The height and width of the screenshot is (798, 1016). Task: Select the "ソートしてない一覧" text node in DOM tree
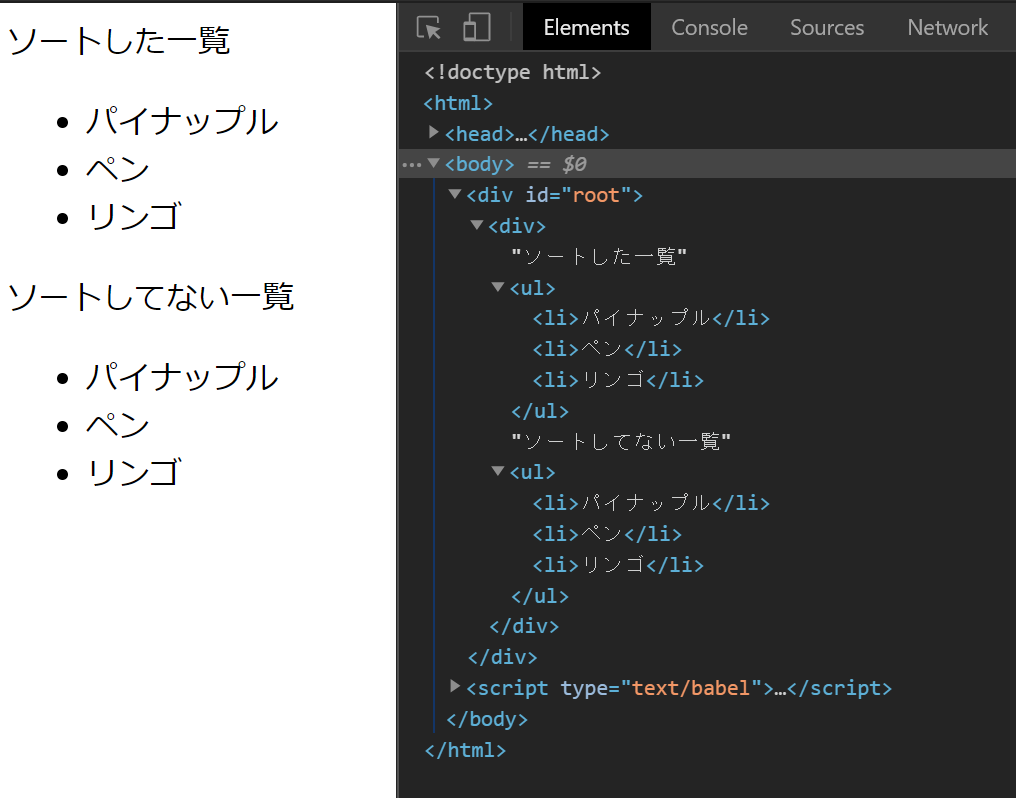(620, 442)
